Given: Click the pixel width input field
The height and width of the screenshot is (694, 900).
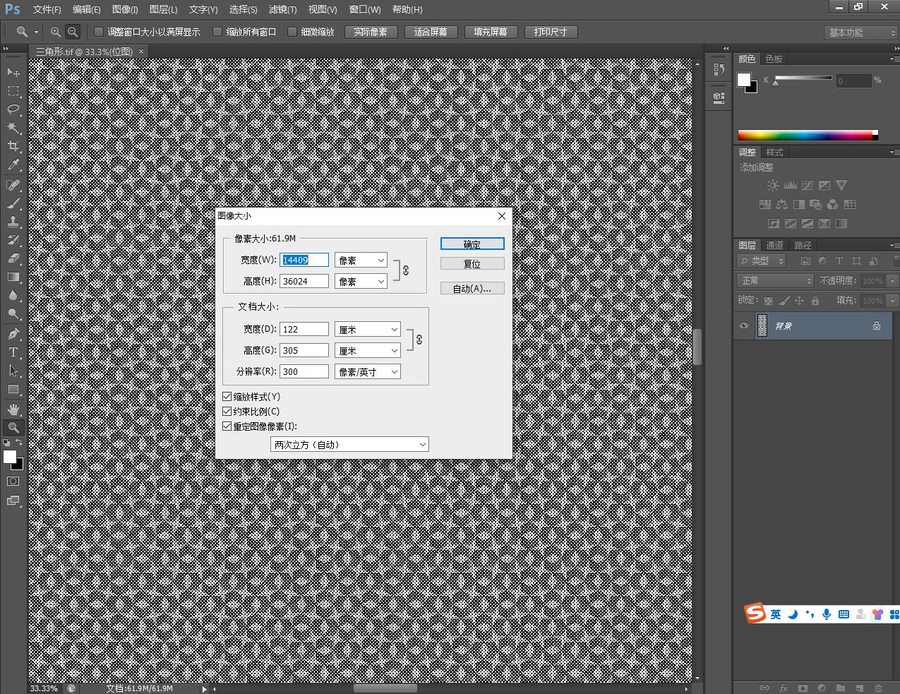Looking at the screenshot, I should (x=304, y=260).
